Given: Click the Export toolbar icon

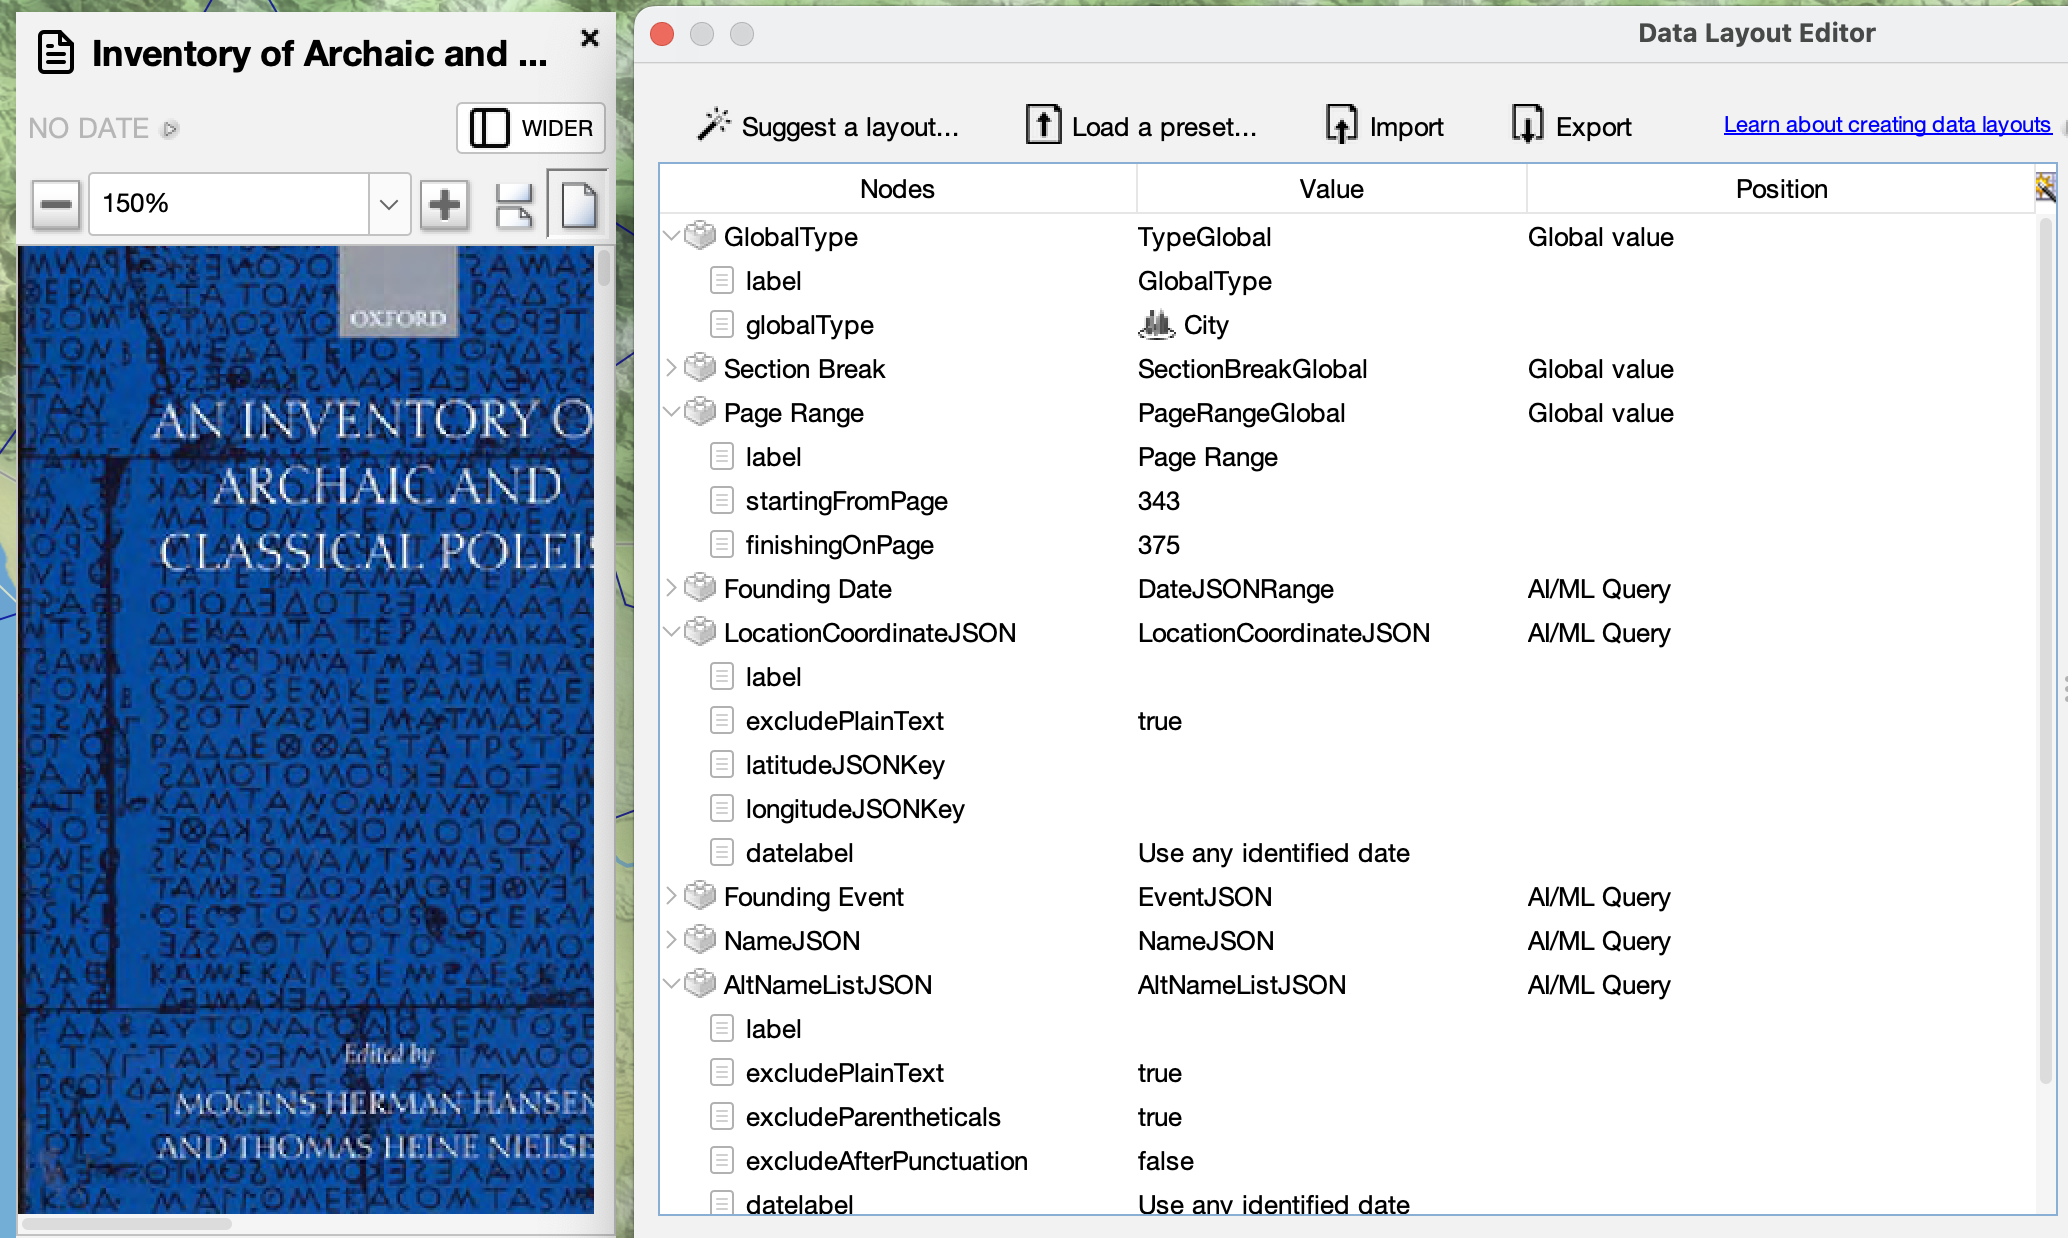Looking at the screenshot, I should [1527, 125].
